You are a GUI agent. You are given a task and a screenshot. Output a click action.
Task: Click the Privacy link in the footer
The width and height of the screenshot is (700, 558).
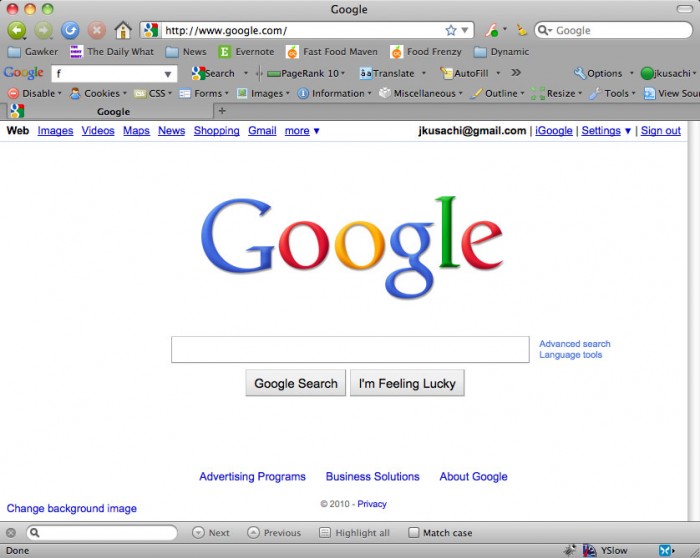tap(371, 504)
